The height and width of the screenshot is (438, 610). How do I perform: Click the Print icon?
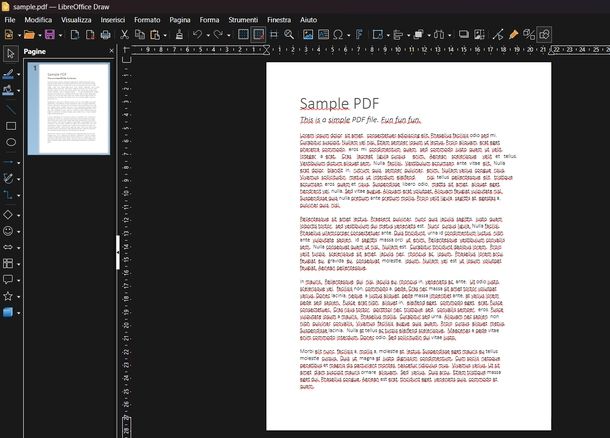[x=105, y=35]
